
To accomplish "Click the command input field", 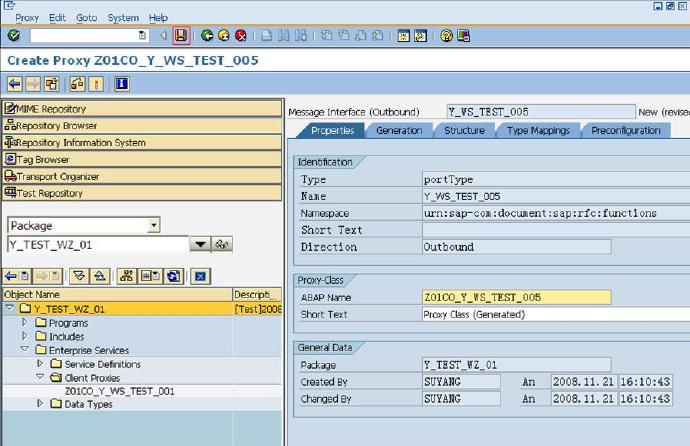I will 84,35.
